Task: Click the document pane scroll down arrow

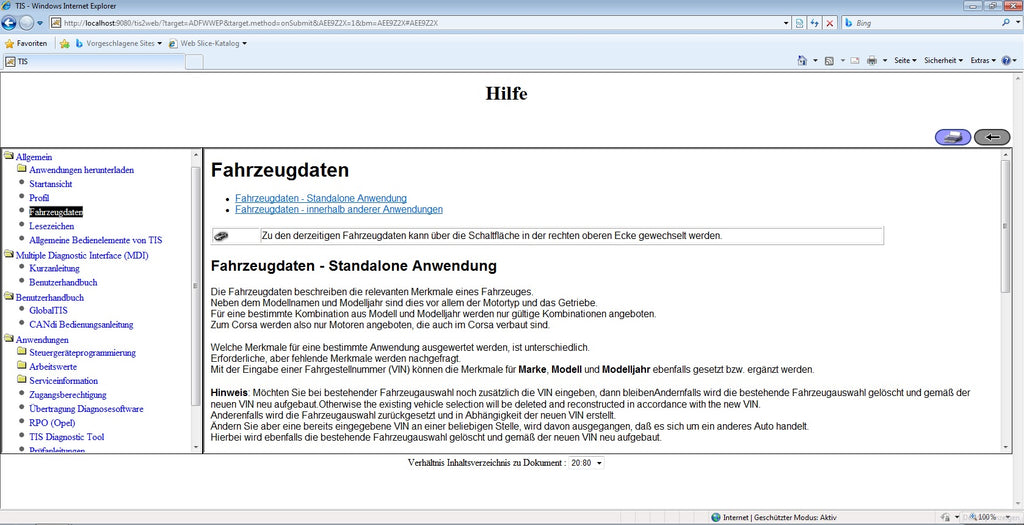Action: [x=1006, y=446]
